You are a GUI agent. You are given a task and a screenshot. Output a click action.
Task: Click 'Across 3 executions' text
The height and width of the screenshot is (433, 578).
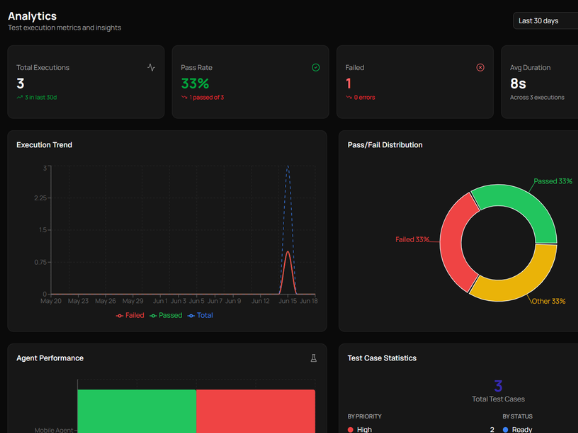coord(537,97)
